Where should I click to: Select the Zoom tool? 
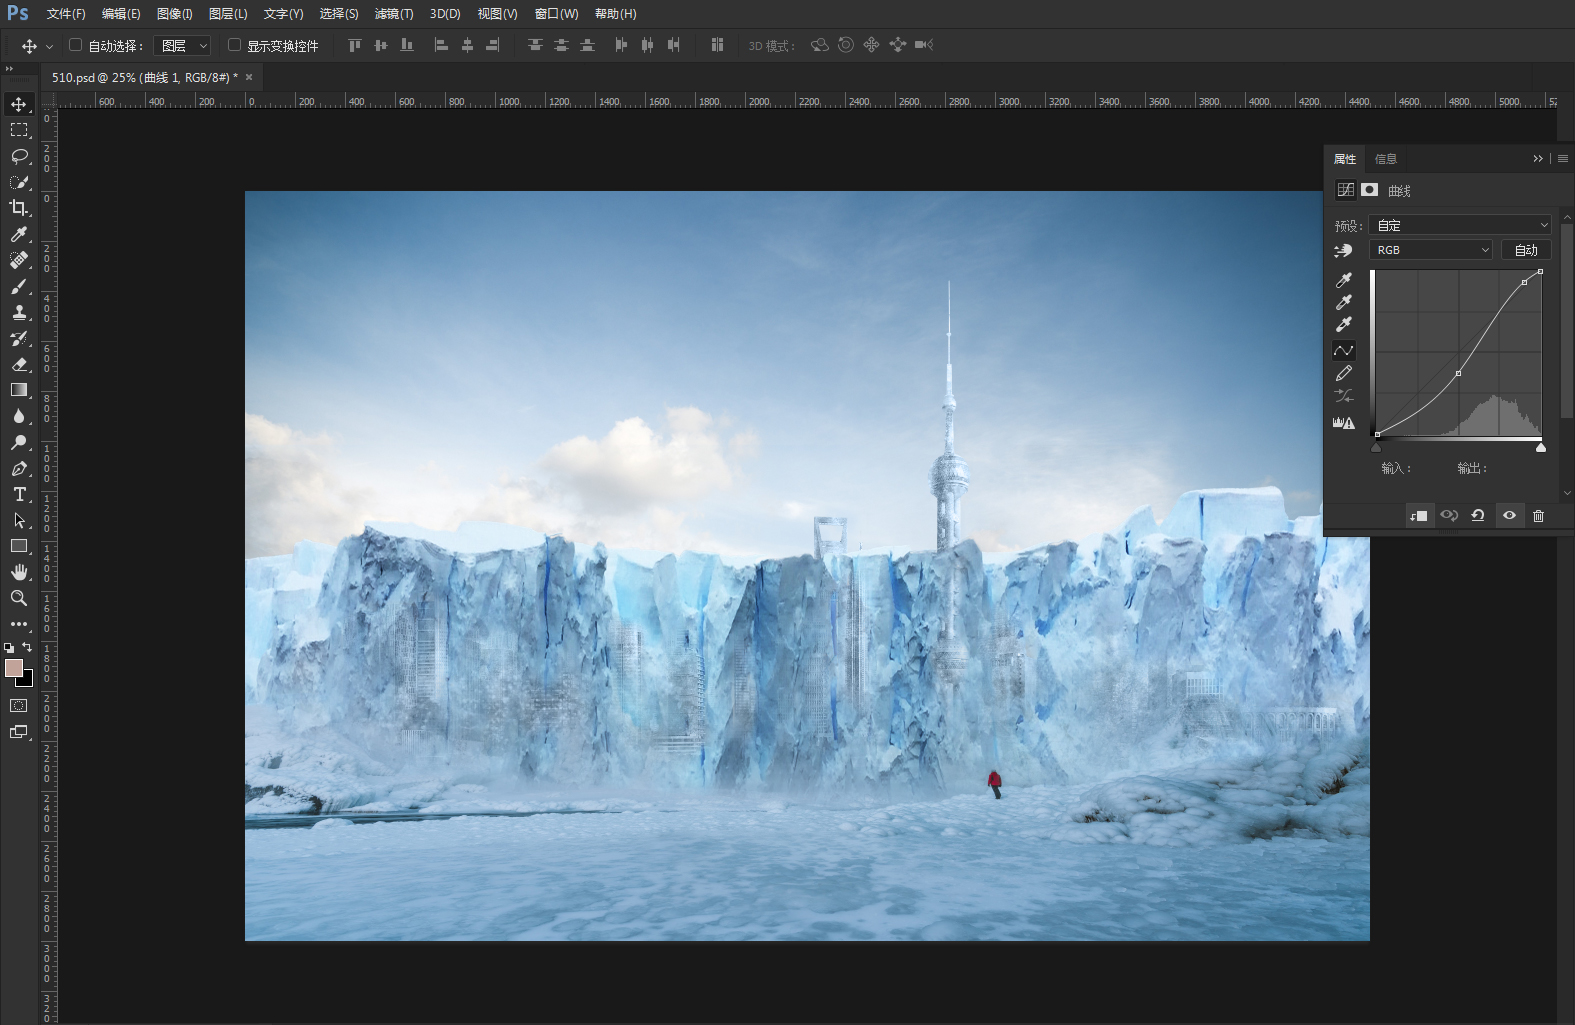19,598
